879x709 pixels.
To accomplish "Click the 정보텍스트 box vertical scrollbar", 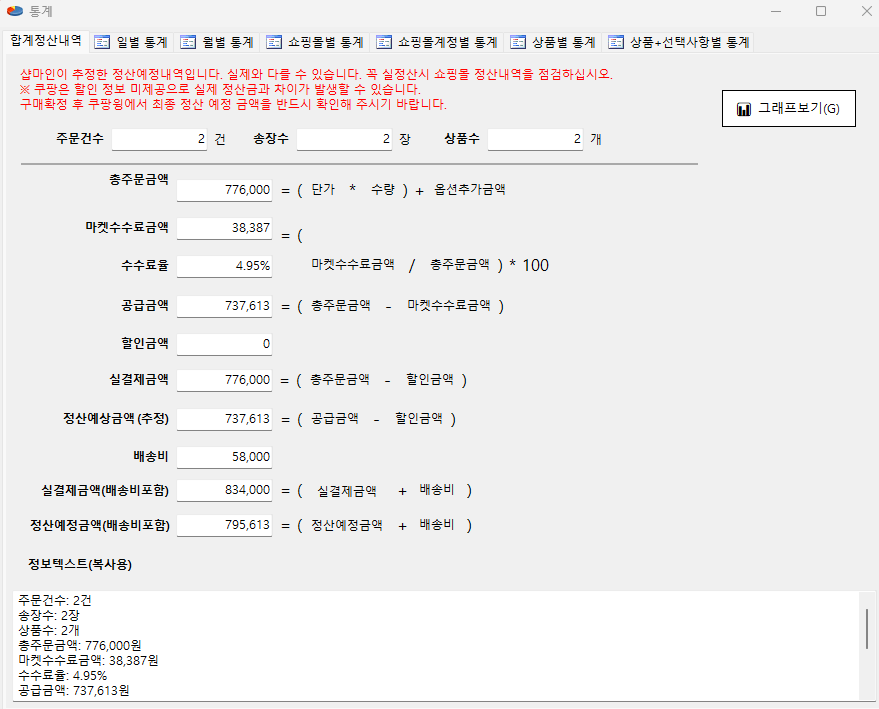I will click(x=866, y=630).
